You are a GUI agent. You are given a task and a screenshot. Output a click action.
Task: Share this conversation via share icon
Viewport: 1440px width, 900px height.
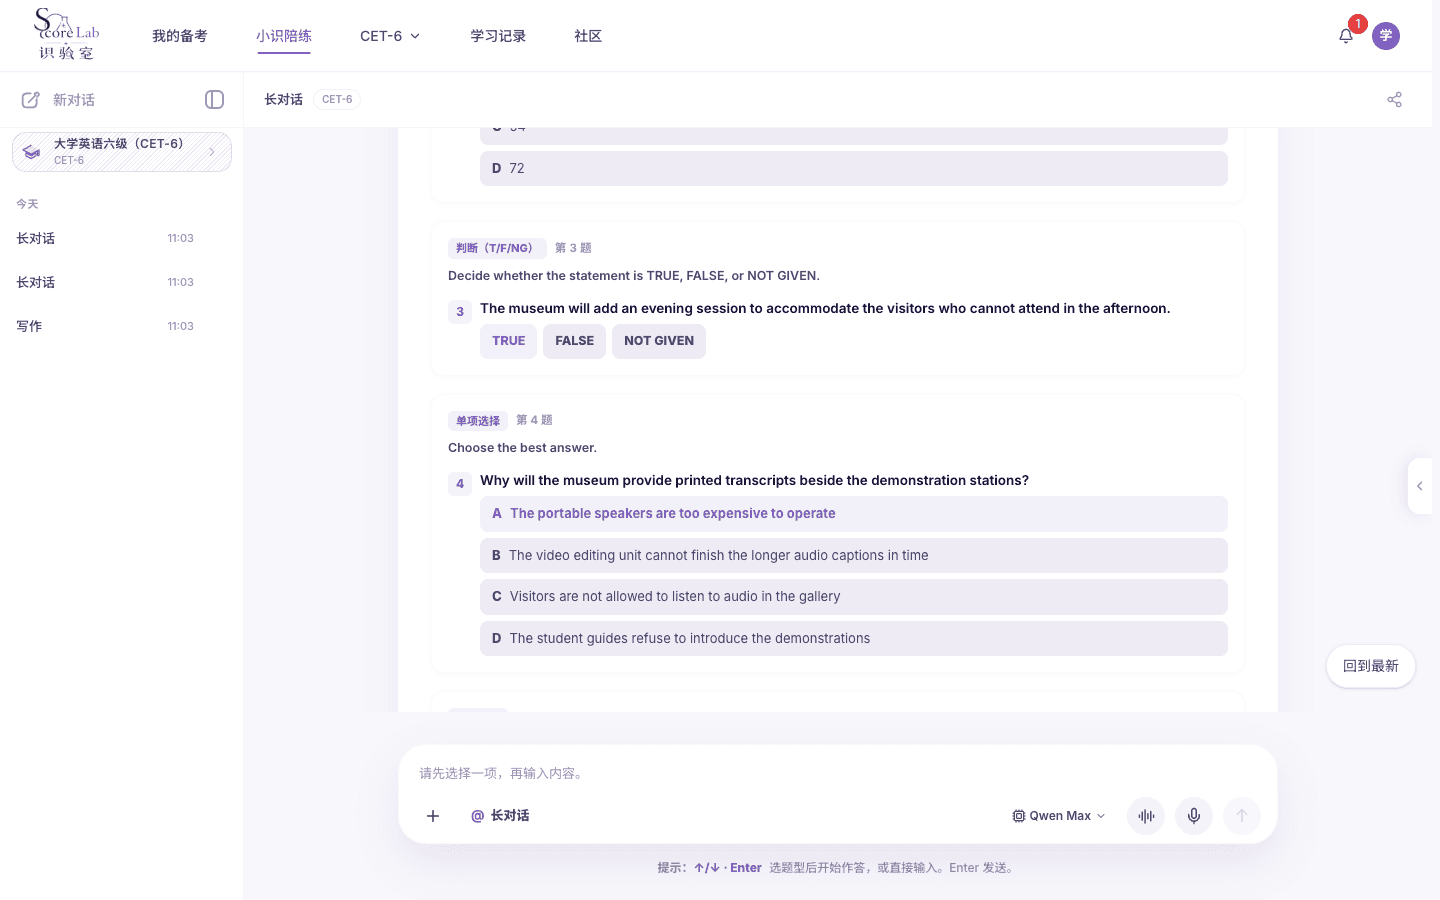pos(1395,100)
